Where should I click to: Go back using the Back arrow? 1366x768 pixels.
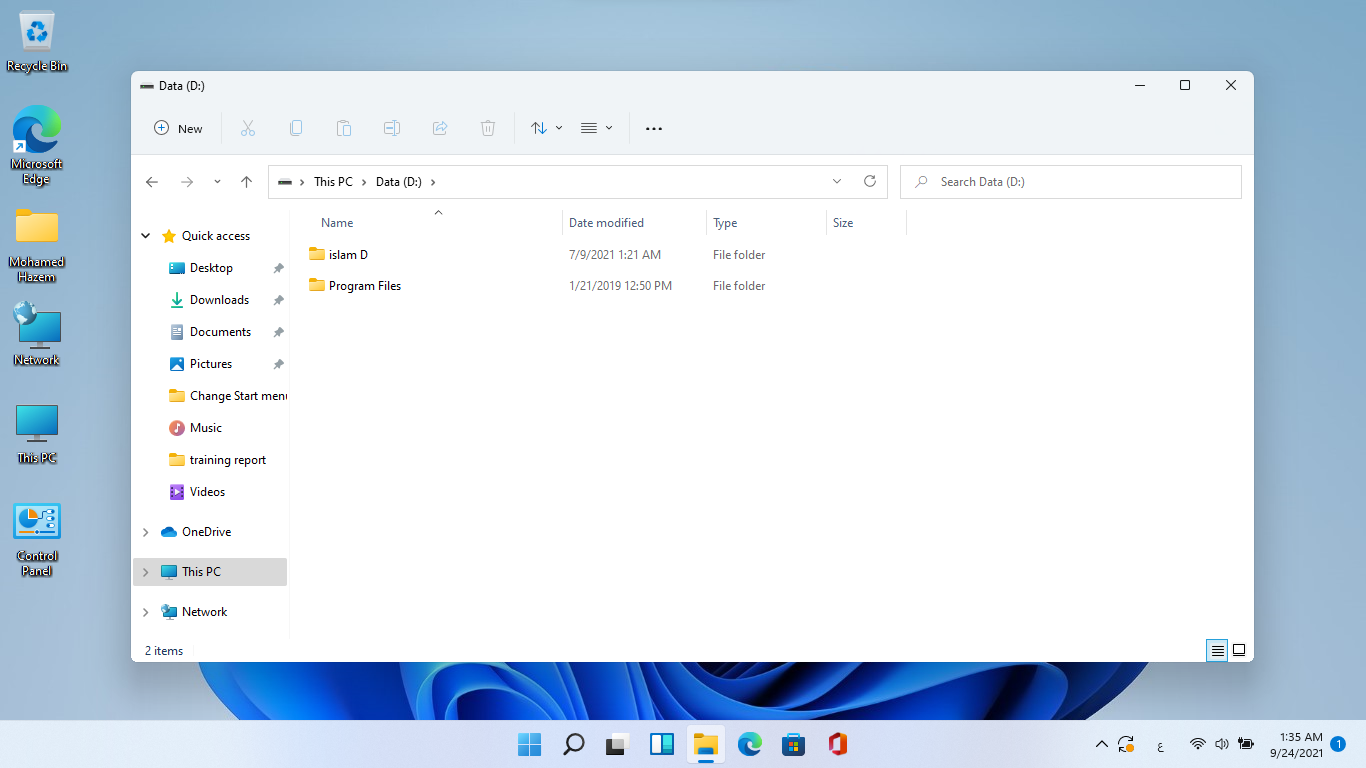click(x=152, y=182)
